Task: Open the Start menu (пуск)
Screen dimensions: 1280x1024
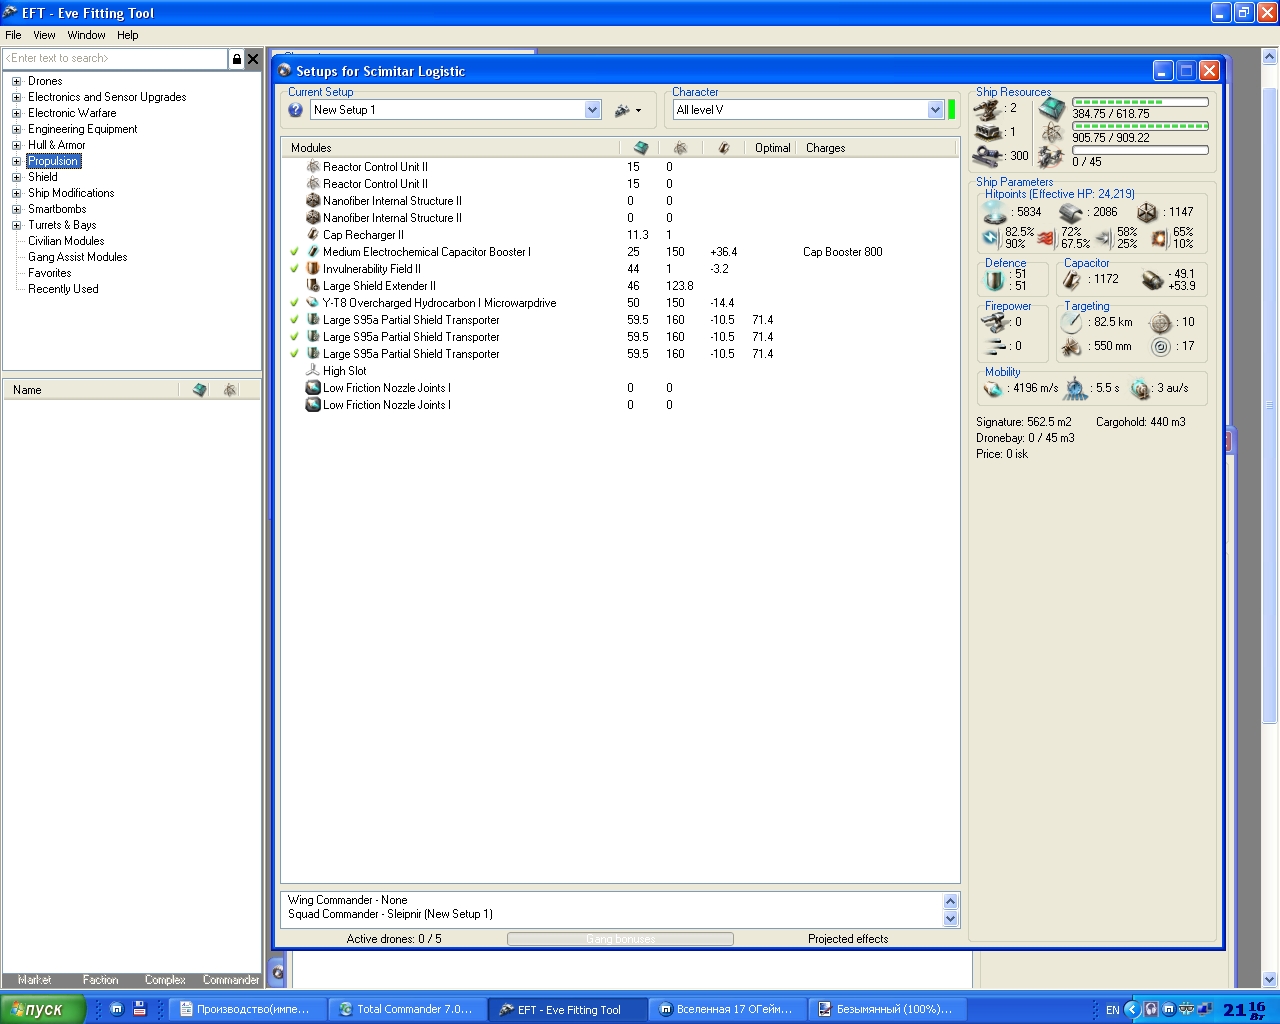Action: pos(42,1009)
